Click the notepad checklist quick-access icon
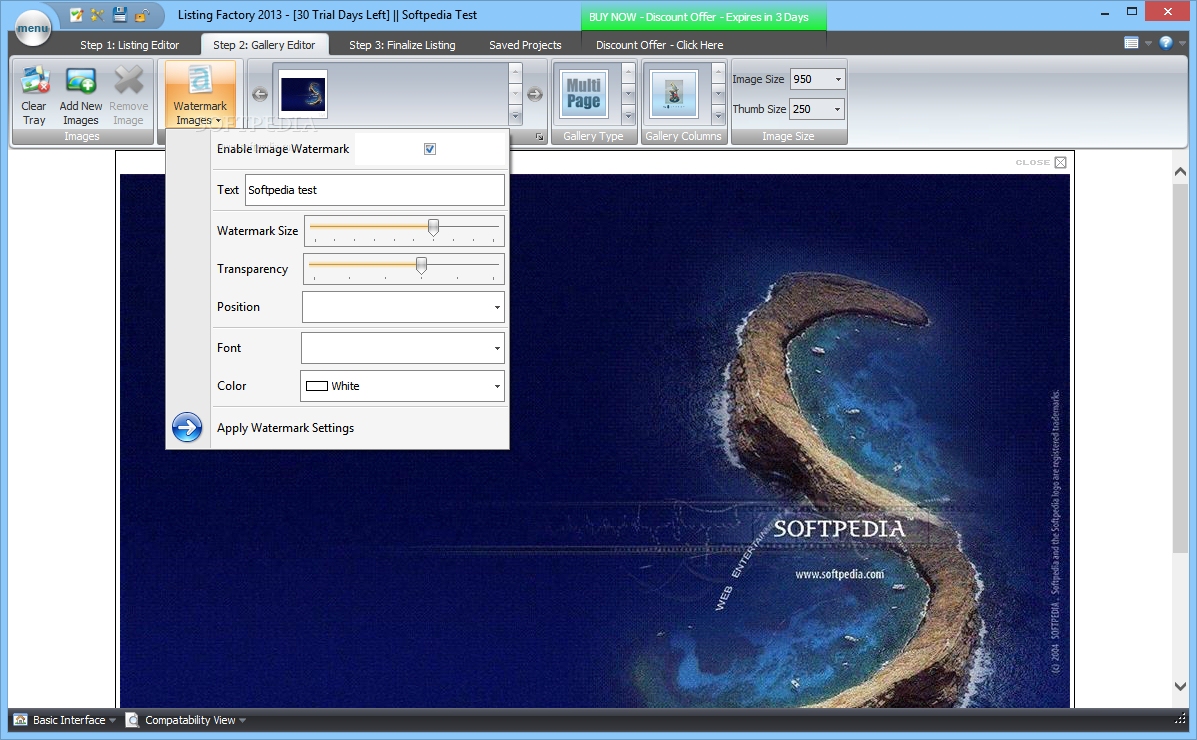This screenshot has width=1197, height=740. tap(76, 15)
